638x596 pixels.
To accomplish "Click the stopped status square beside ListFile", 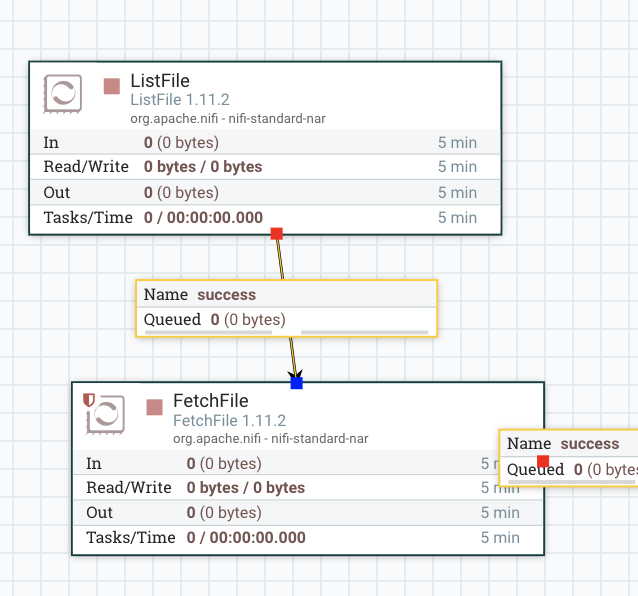I will pyautogui.click(x=112, y=87).
